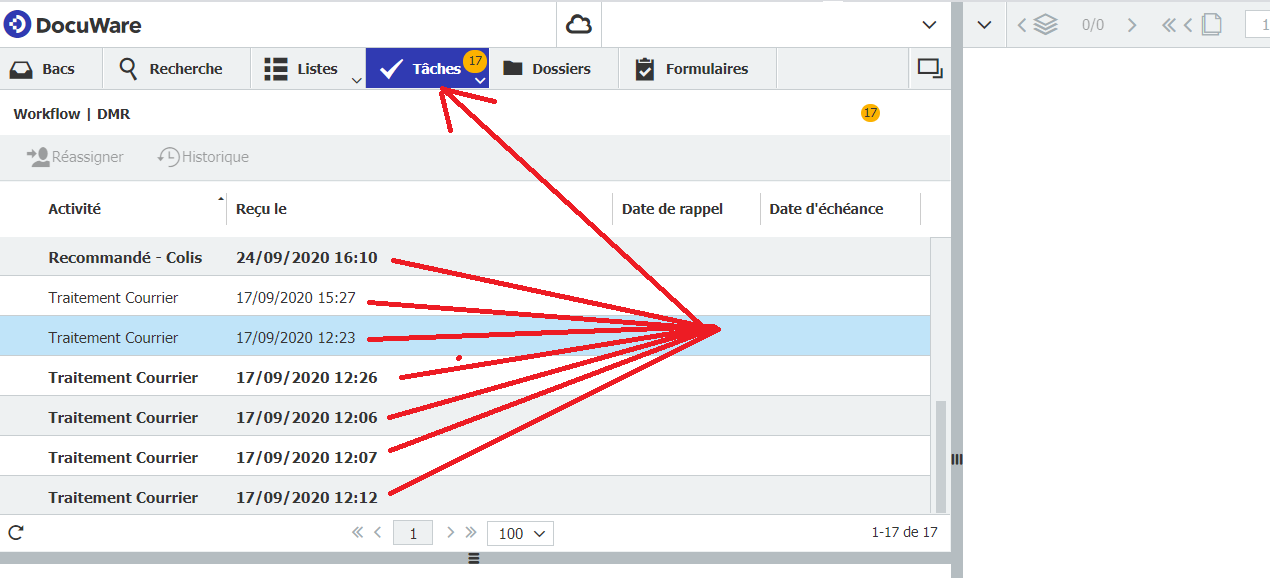1270x578 pixels.
Task: Open the top-right header dropdown chevron
Action: (929, 25)
